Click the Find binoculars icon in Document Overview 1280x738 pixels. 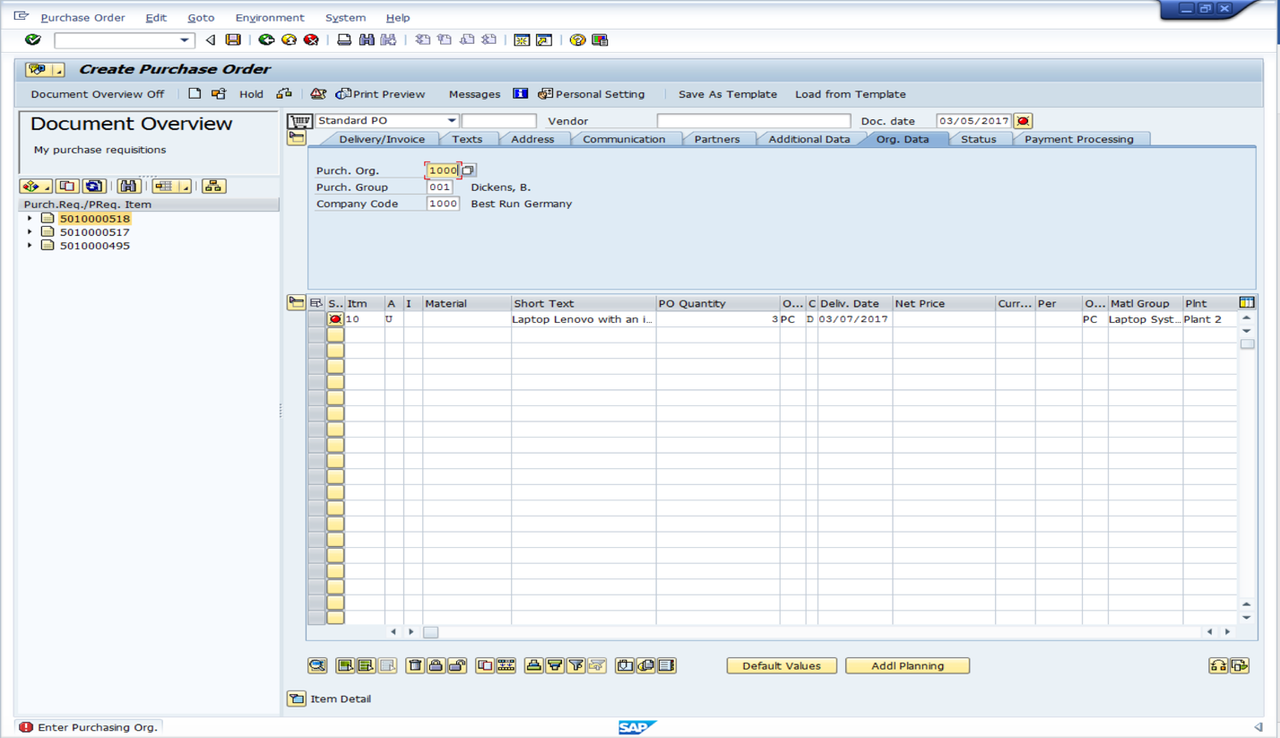(x=128, y=186)
